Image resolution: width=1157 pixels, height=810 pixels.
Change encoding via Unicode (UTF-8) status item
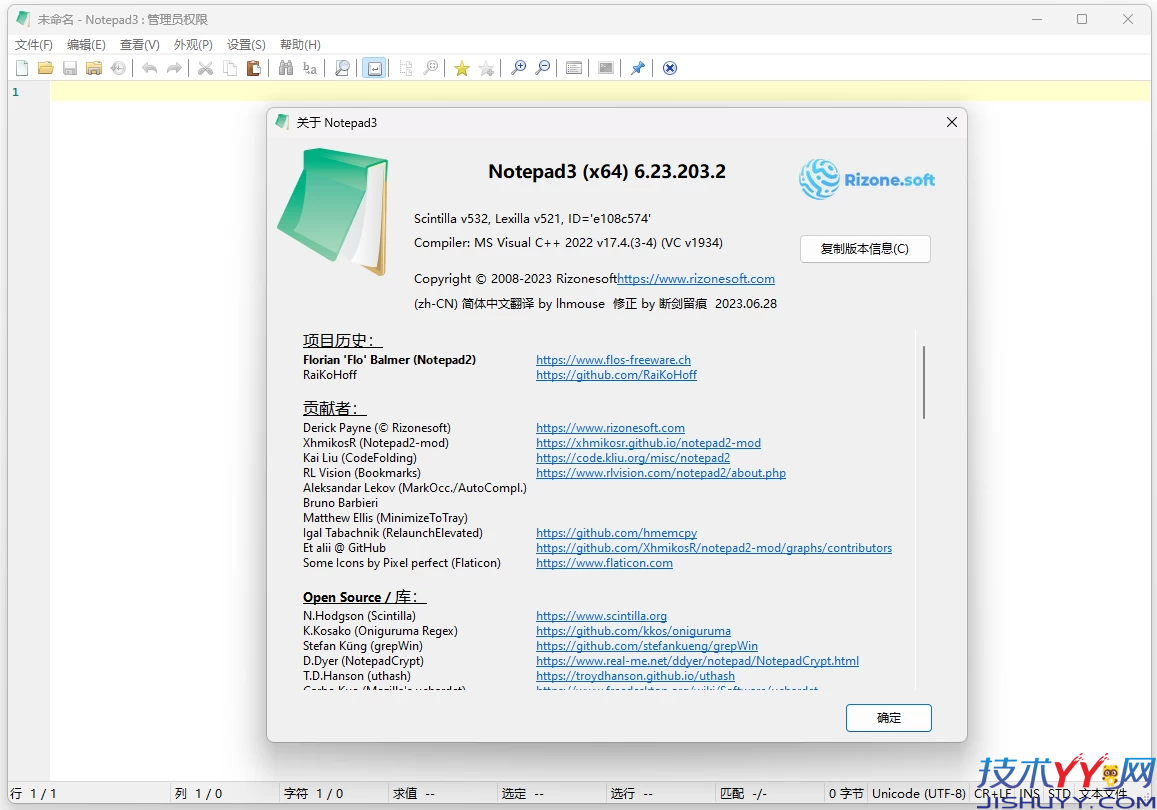(x=918, y=793)
